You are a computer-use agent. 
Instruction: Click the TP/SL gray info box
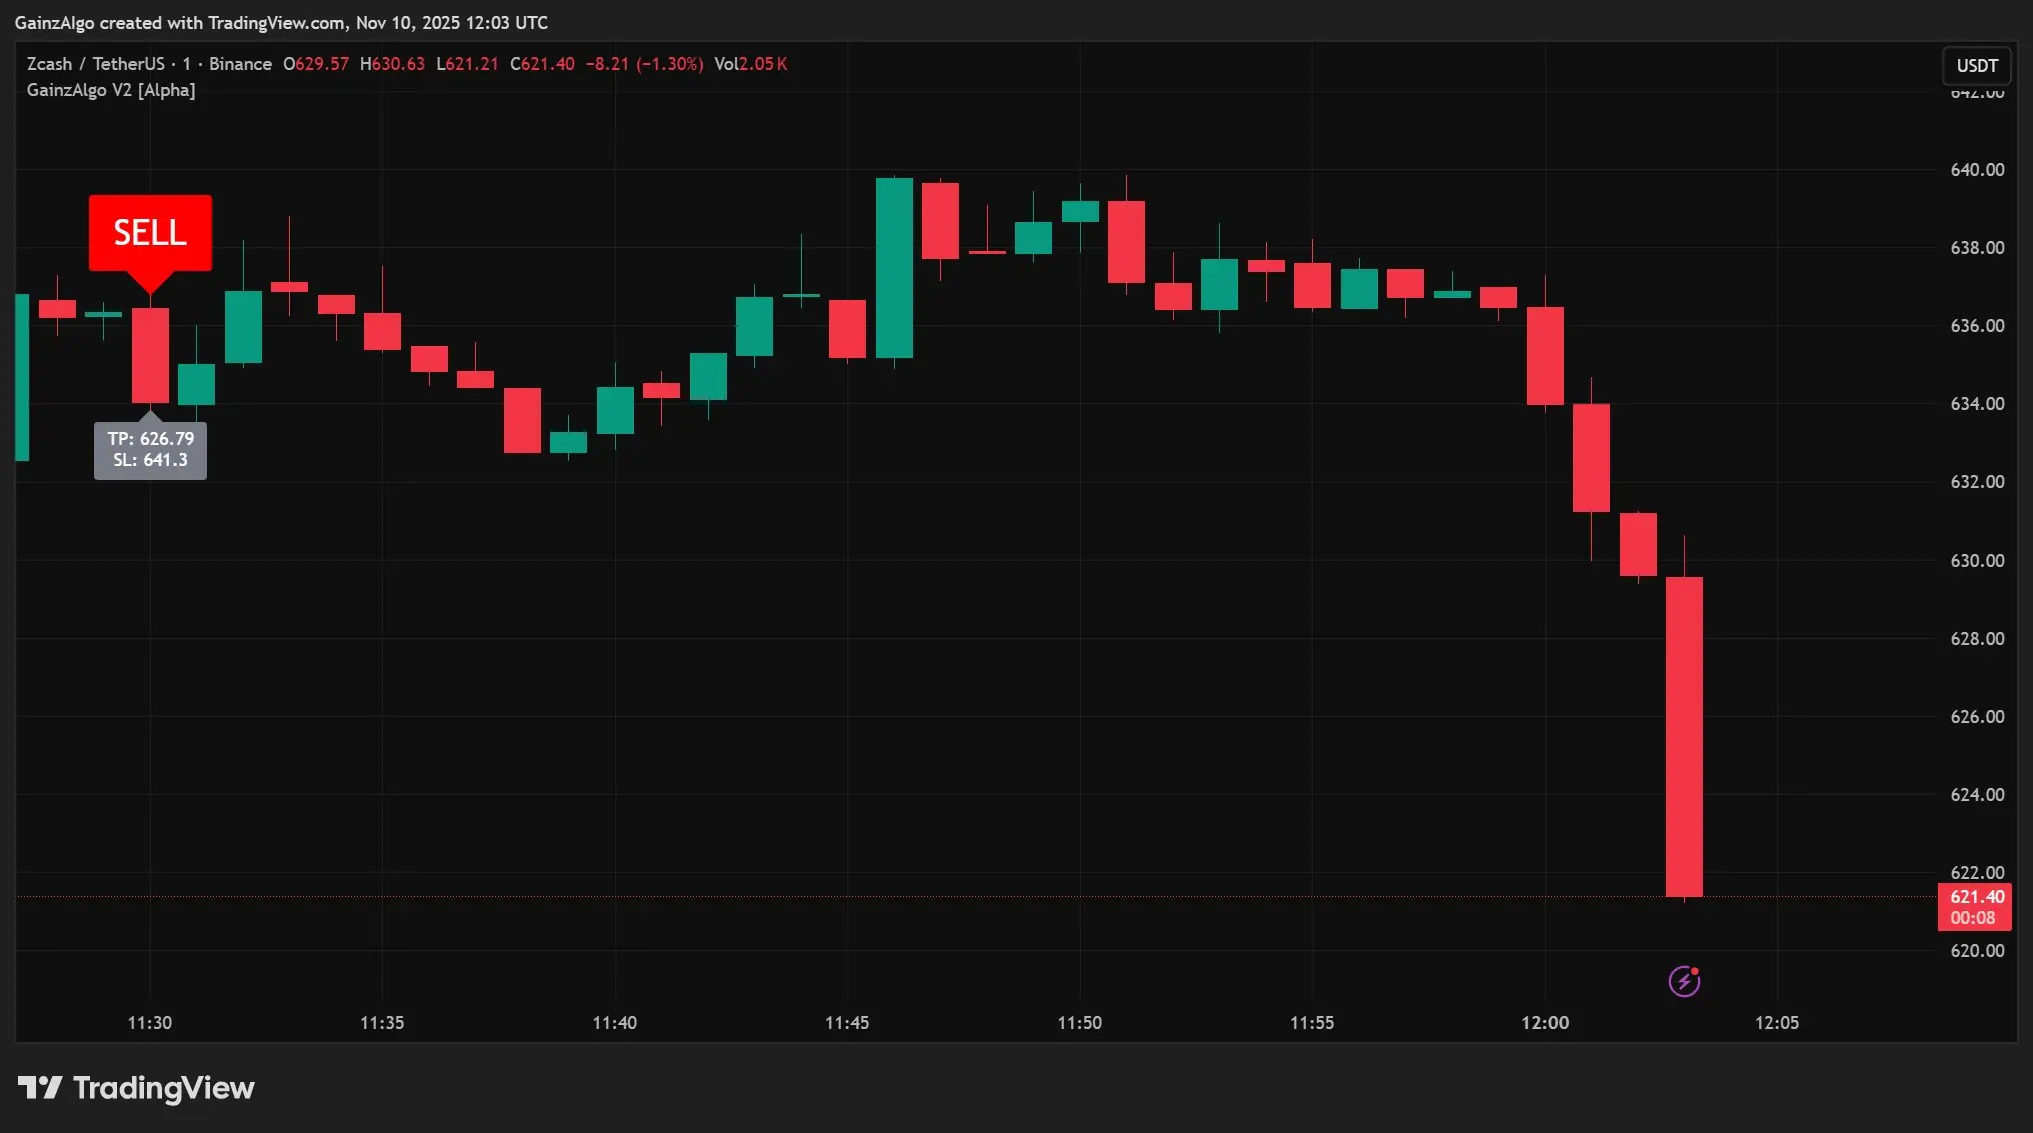coord(150,450)
